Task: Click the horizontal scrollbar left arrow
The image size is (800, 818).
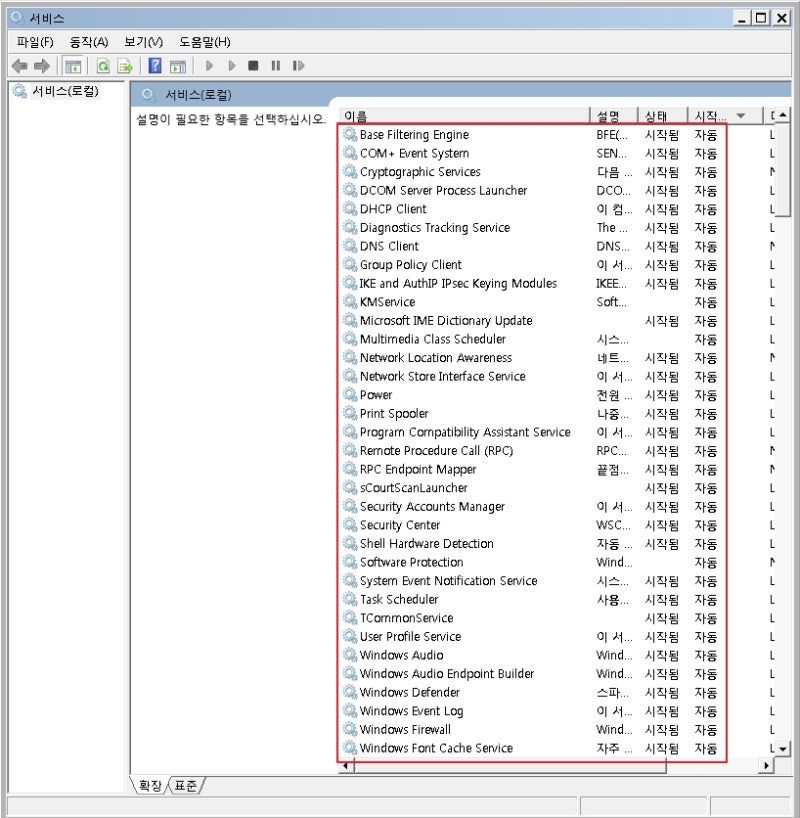Action: pyautogui.click(x=345, y=766)
